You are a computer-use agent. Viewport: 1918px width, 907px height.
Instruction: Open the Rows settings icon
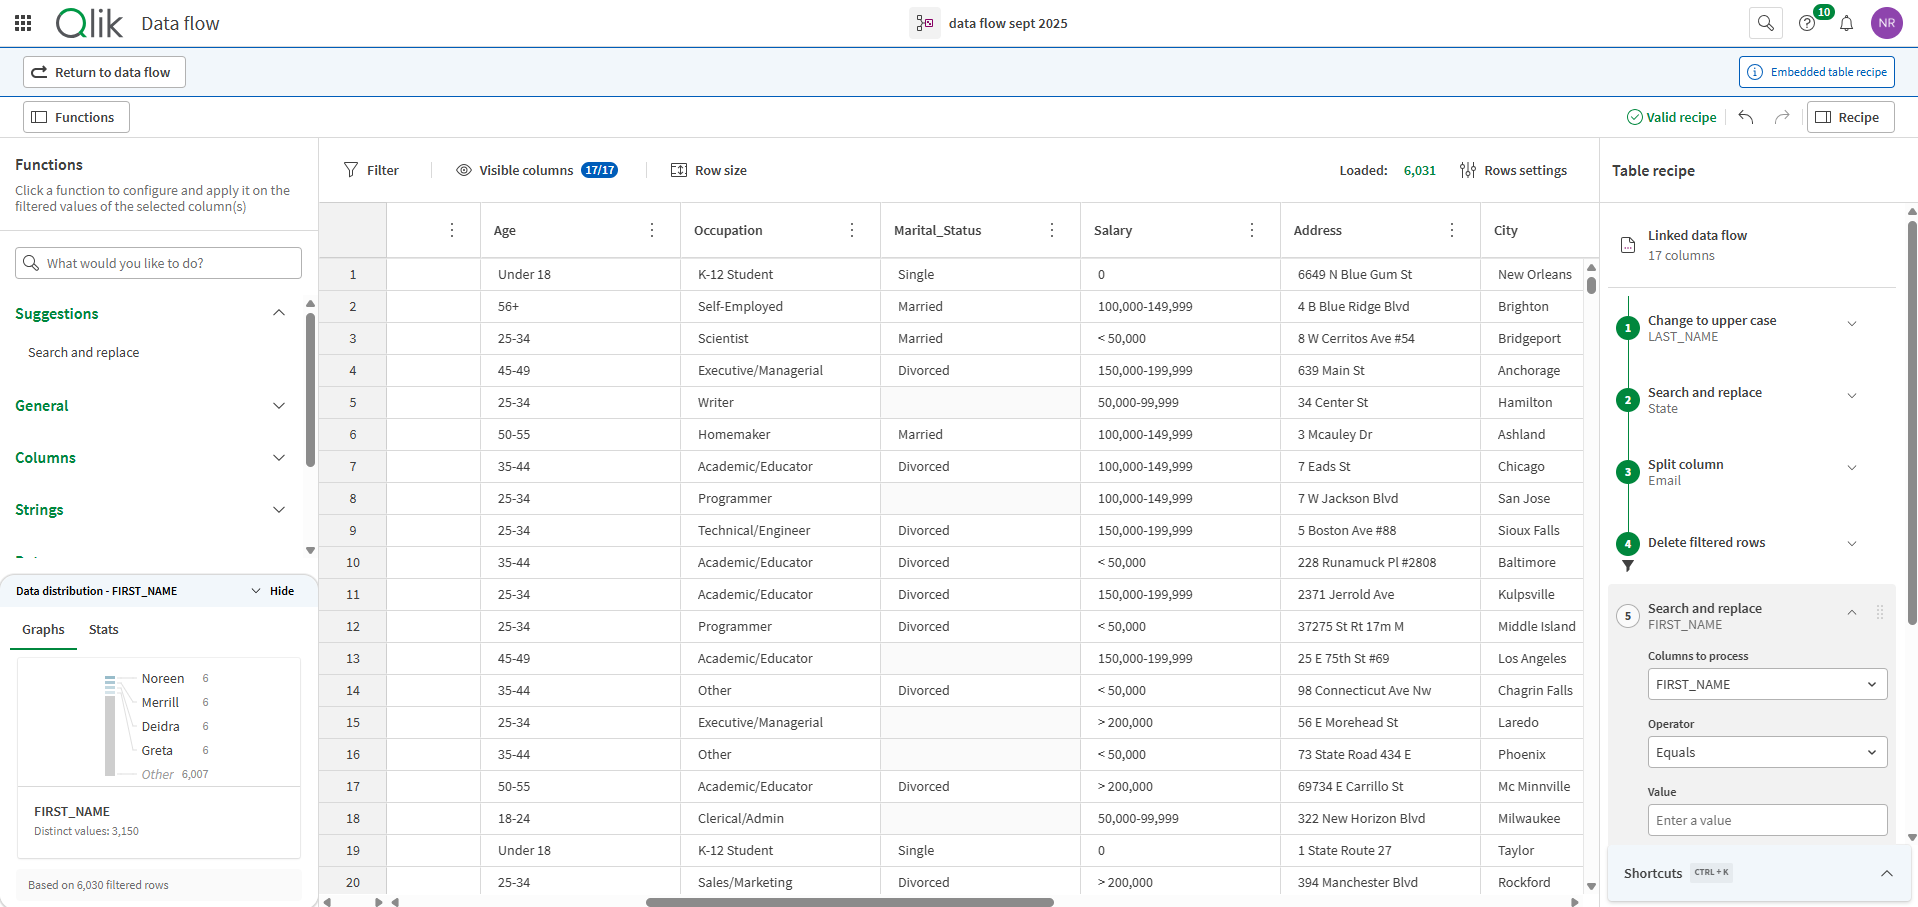pyautogui.click(x=1467, y=170)
